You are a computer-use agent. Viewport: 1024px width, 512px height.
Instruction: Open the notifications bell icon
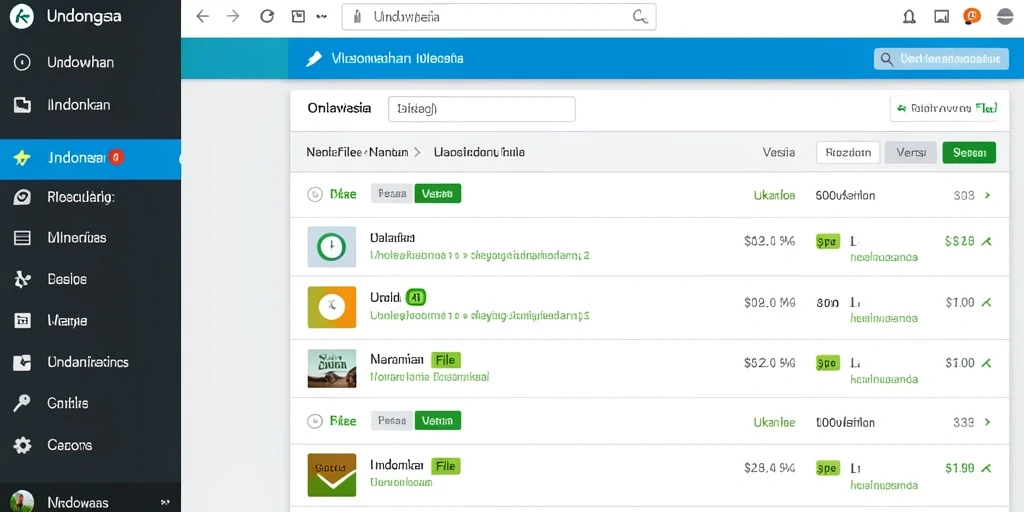pyautogui.click(x=908, y=17)
